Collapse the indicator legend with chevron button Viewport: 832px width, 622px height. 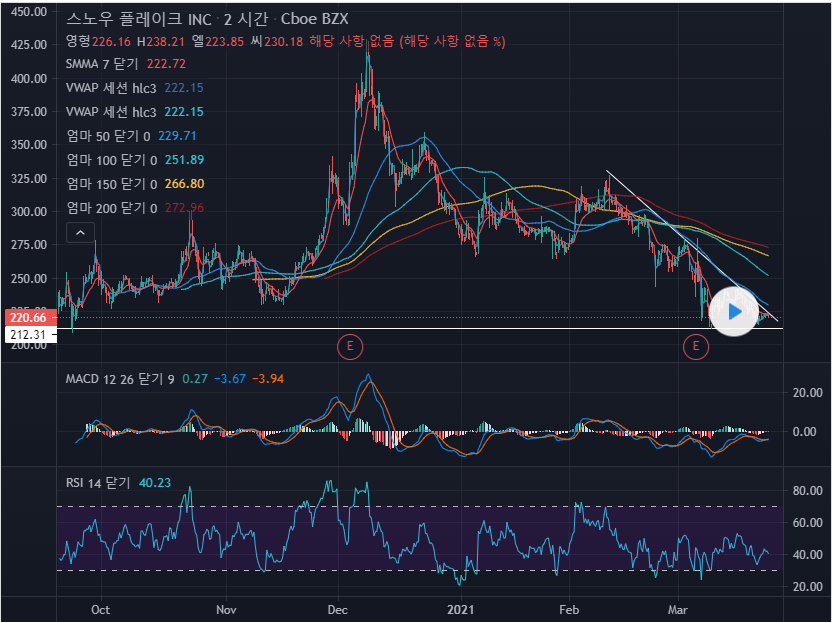[81, 232]
